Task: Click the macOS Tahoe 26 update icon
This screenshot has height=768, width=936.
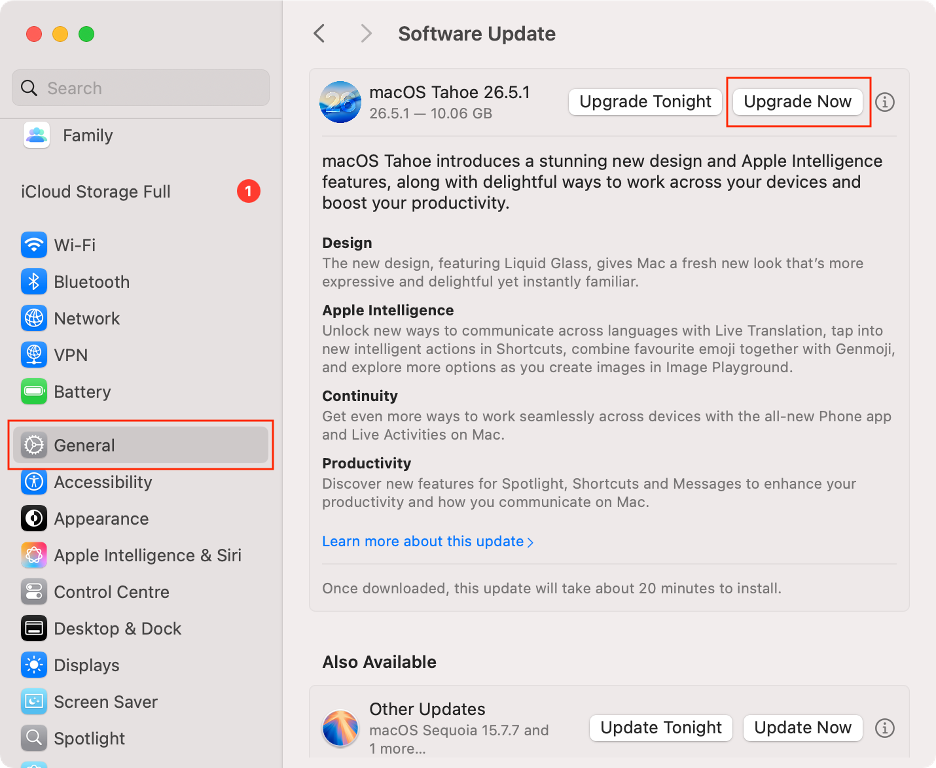Action: [340, 102]
